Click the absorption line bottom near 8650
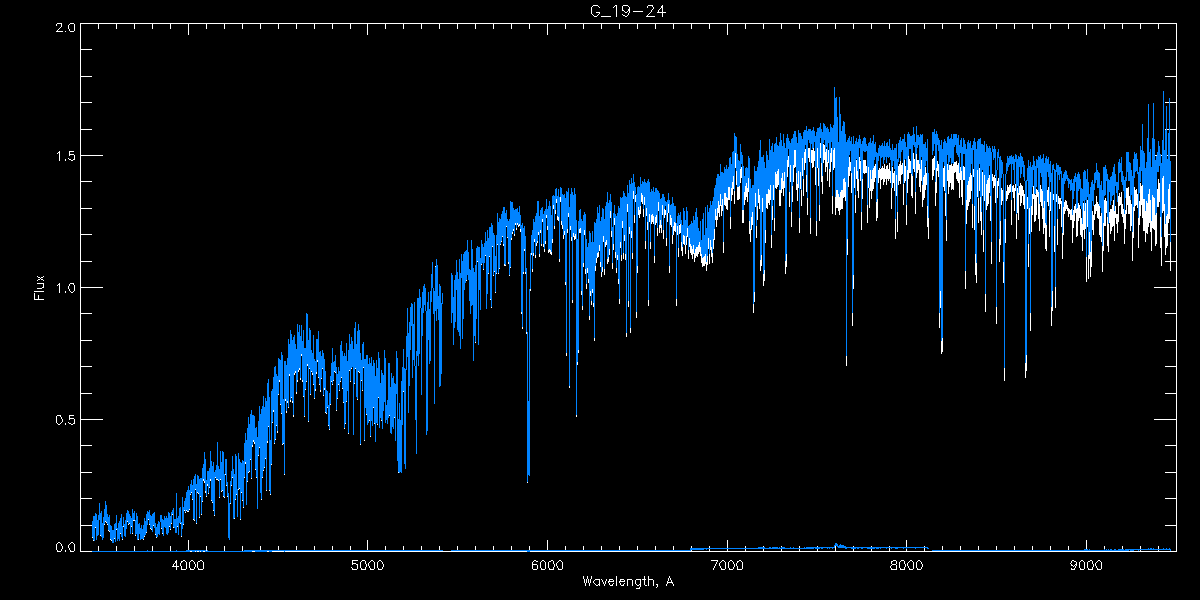Screen dimensions: 1200x600 click(1025, 375)
